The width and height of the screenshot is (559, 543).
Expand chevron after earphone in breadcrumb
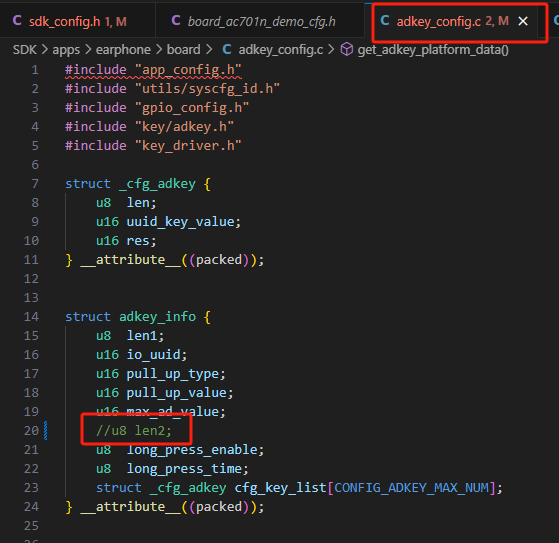pyautogui.click(x=159, y=50)
